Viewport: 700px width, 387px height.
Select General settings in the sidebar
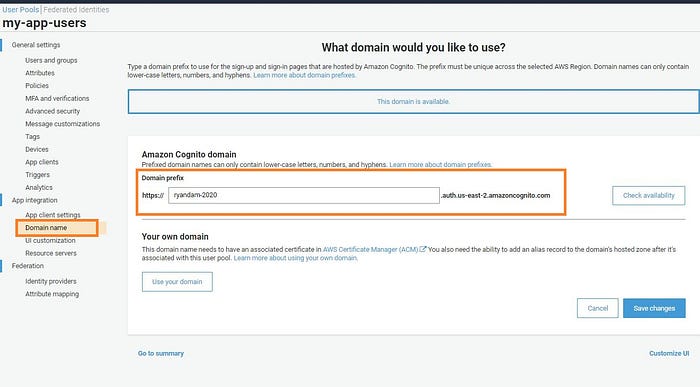[36, 45]
